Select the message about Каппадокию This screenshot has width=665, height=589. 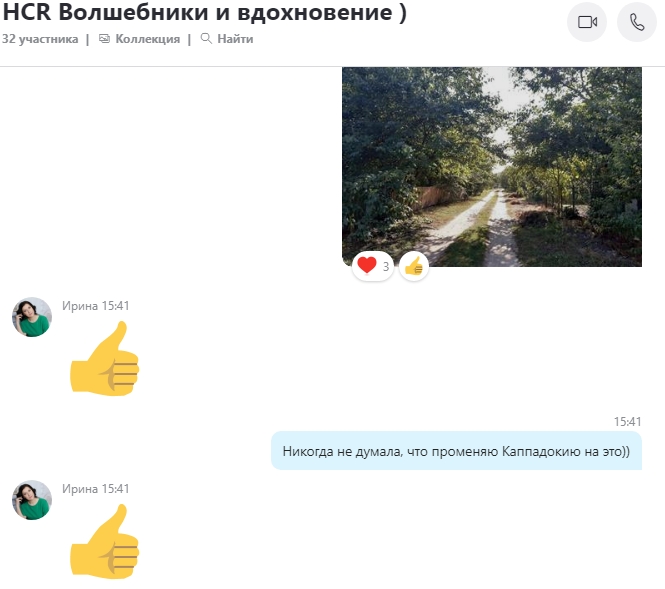tap(456, 451)
